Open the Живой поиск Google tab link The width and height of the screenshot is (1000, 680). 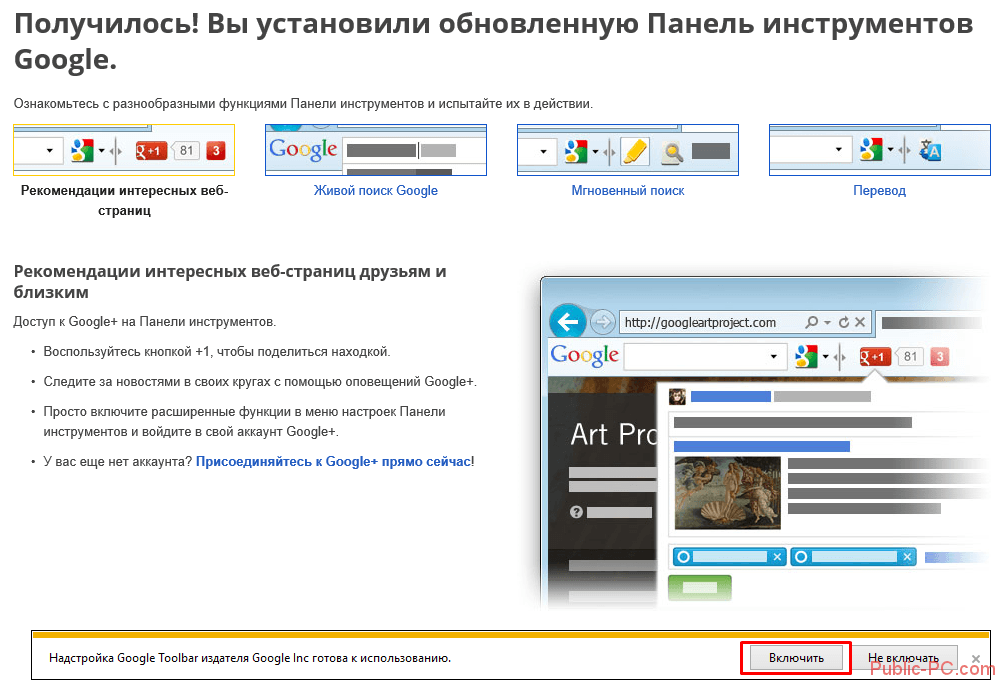click(375, 190)
